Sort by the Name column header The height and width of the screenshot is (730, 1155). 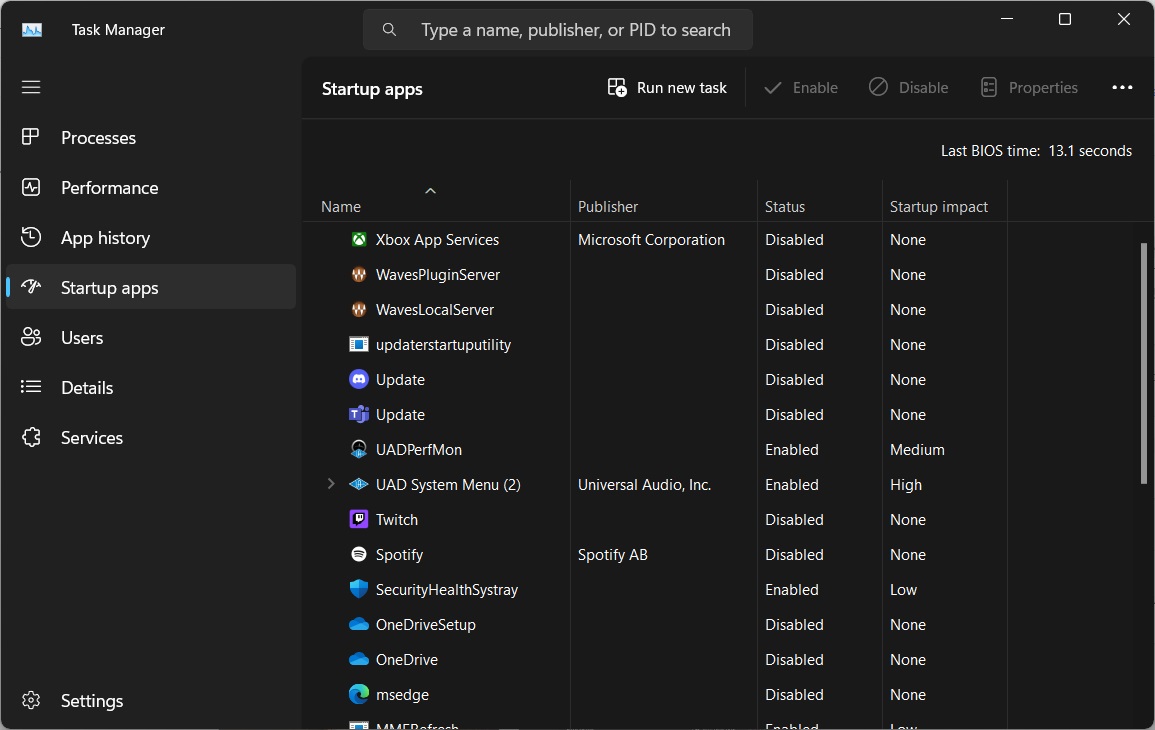[x=341, y=207]
